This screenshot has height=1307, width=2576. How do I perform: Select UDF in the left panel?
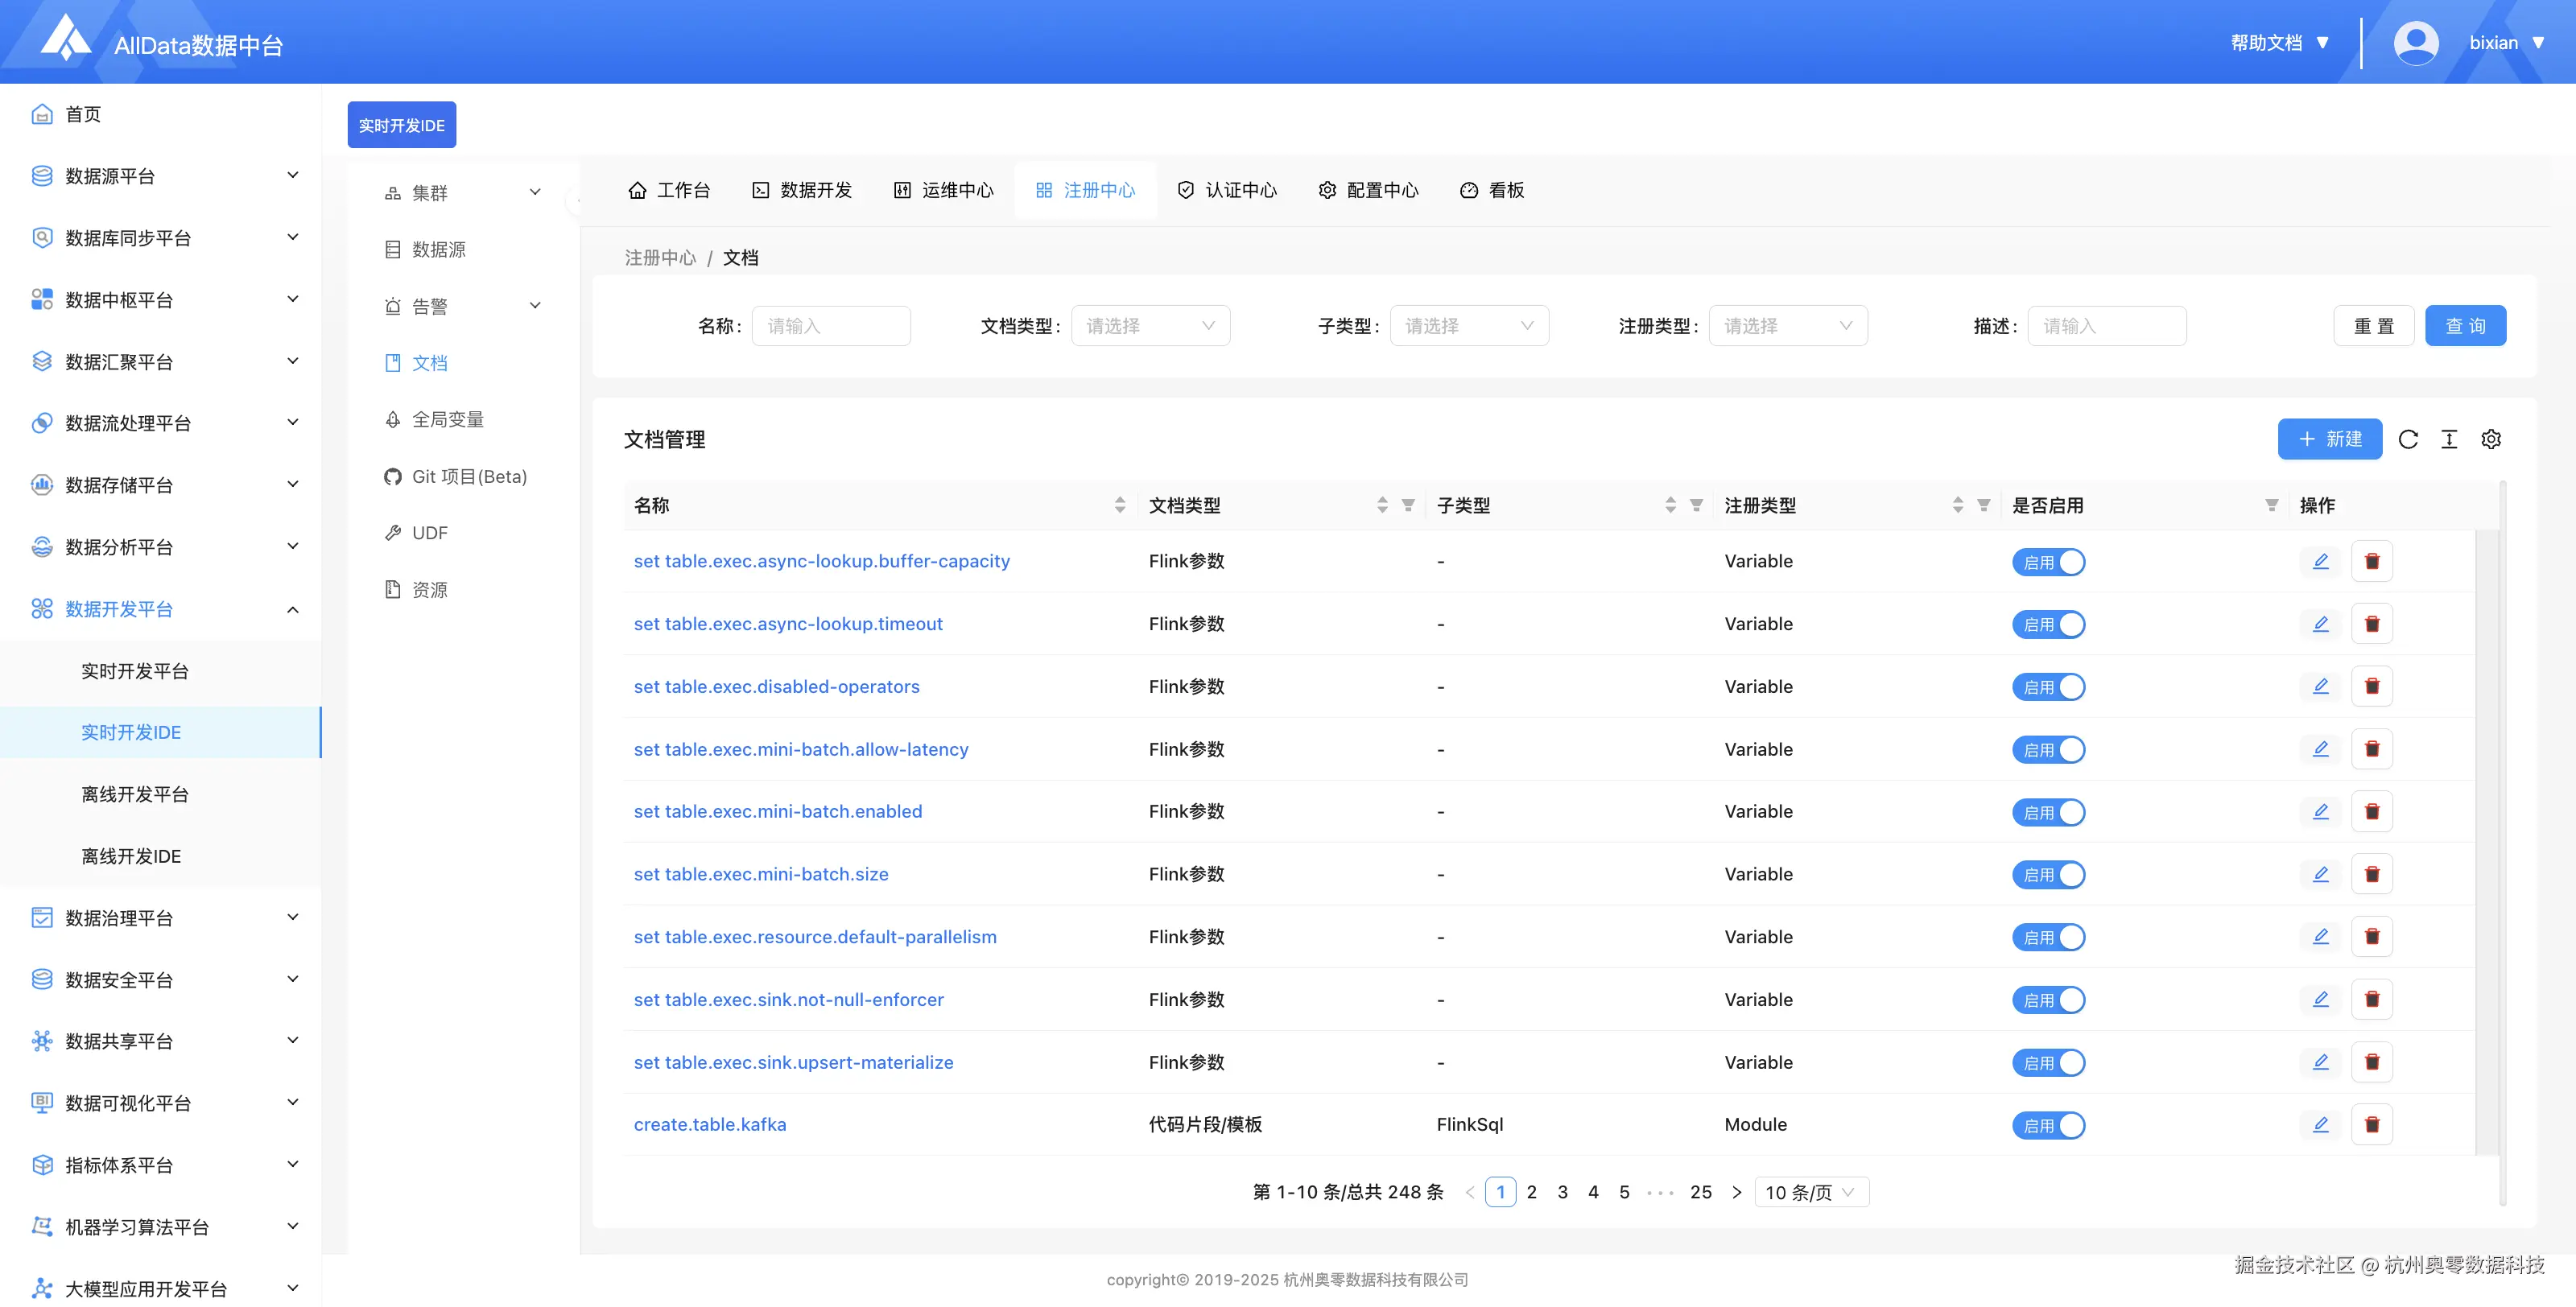coord(430,532)
